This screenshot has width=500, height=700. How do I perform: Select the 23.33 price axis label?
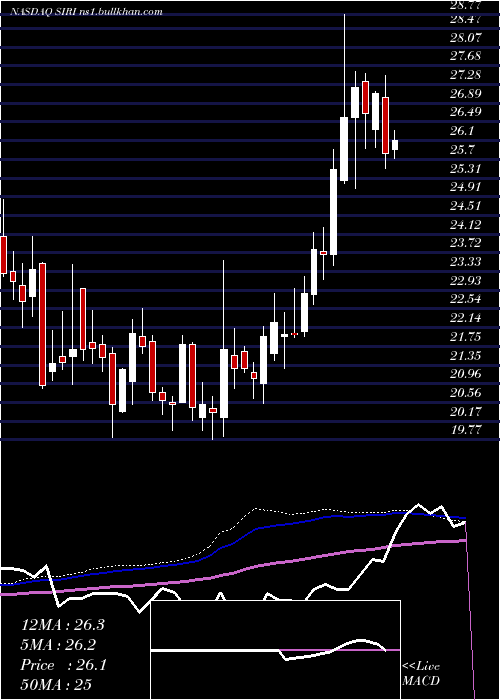[466, 262]
